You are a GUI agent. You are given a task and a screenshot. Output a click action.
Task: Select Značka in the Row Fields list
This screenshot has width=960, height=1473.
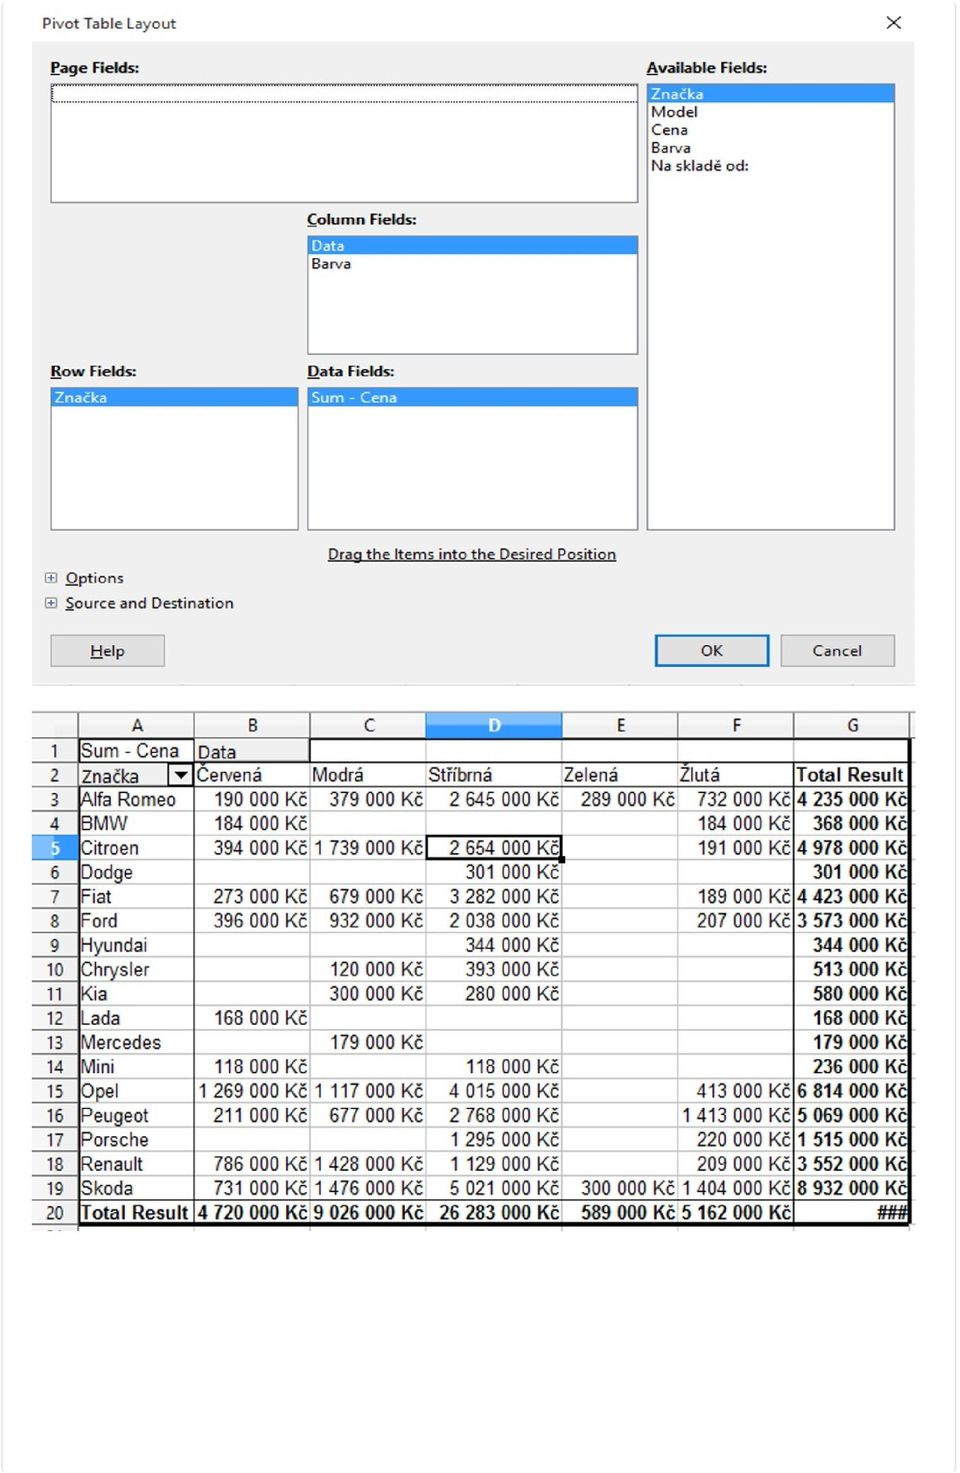coord(174,398)
